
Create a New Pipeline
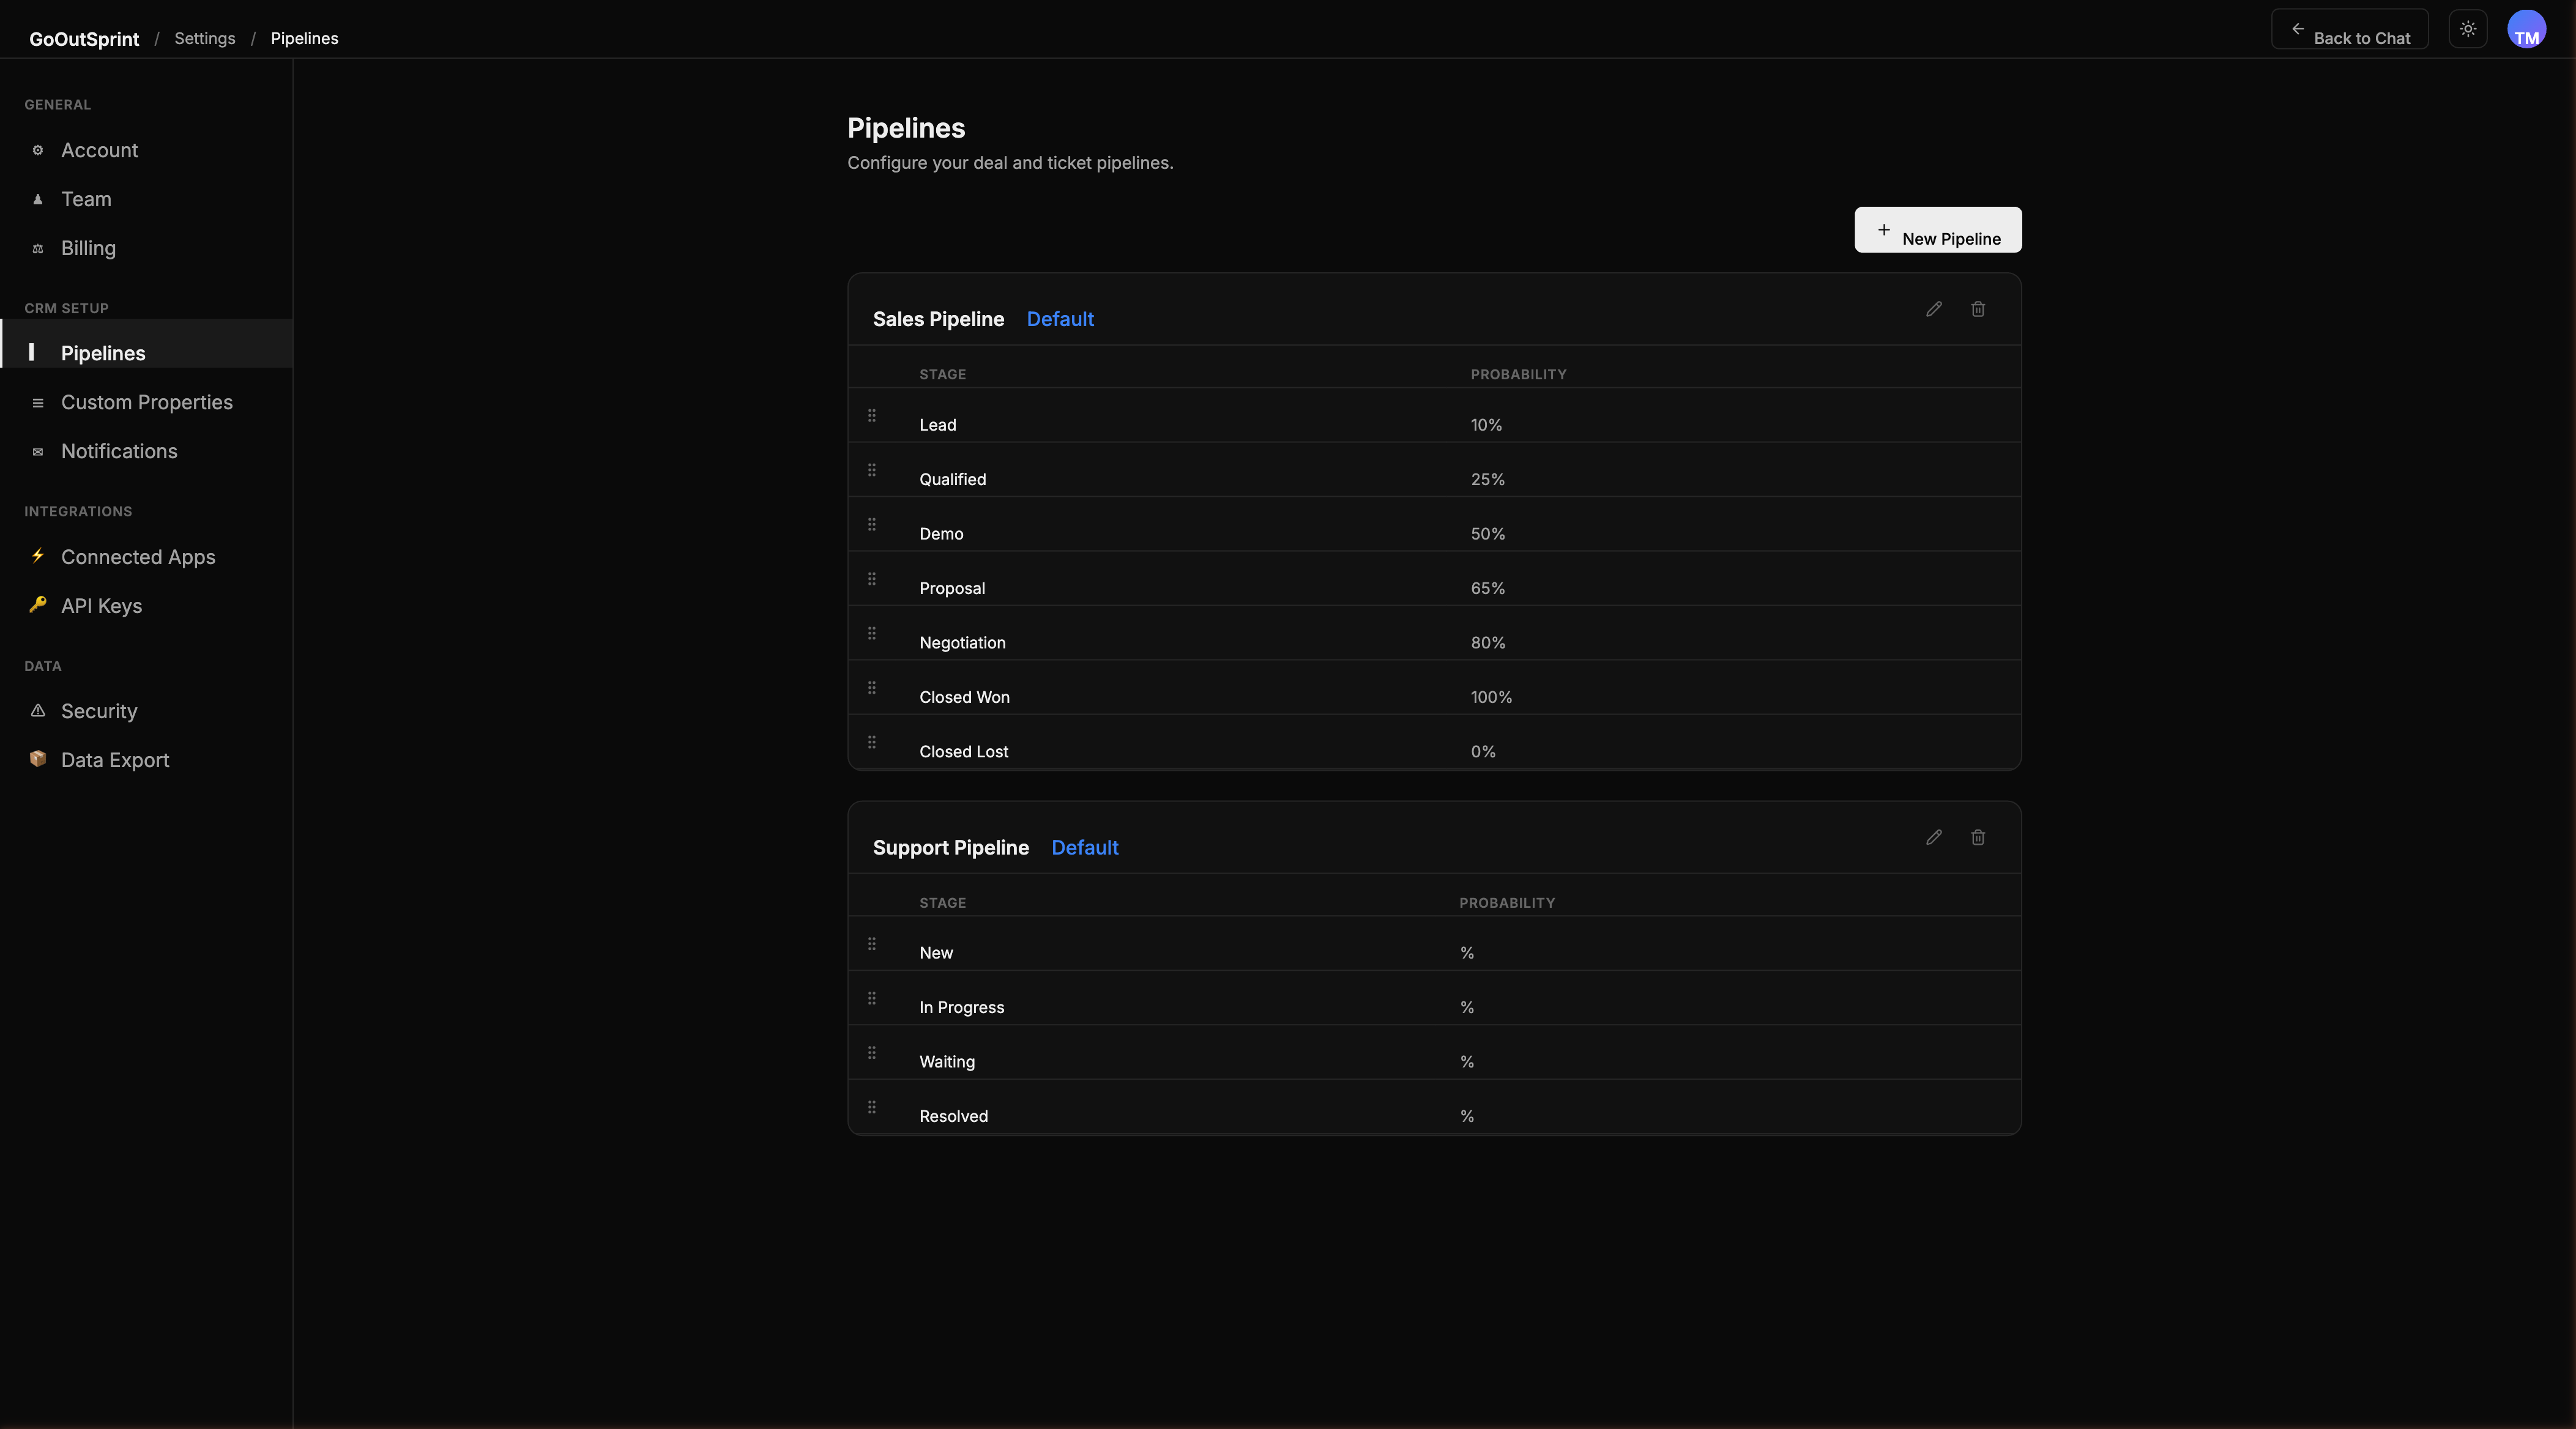click(1937, 230)
